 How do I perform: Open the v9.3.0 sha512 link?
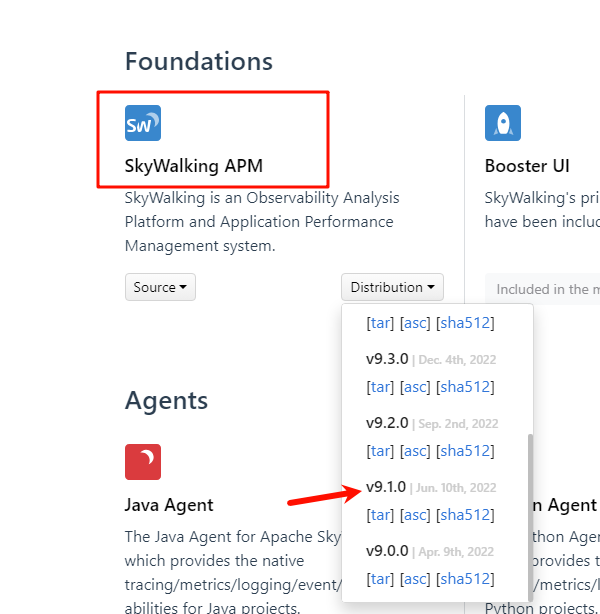(465, 387)
